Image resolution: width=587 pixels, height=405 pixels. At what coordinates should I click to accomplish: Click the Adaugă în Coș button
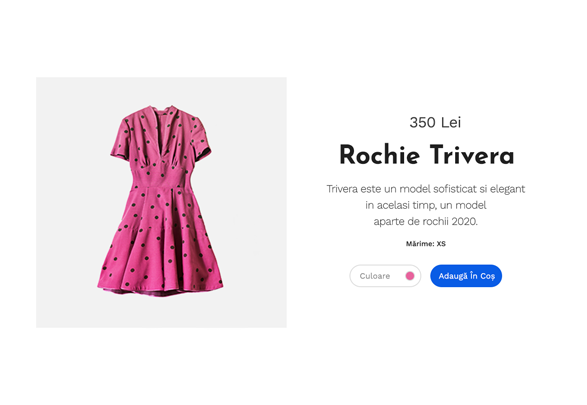[466, 276]
